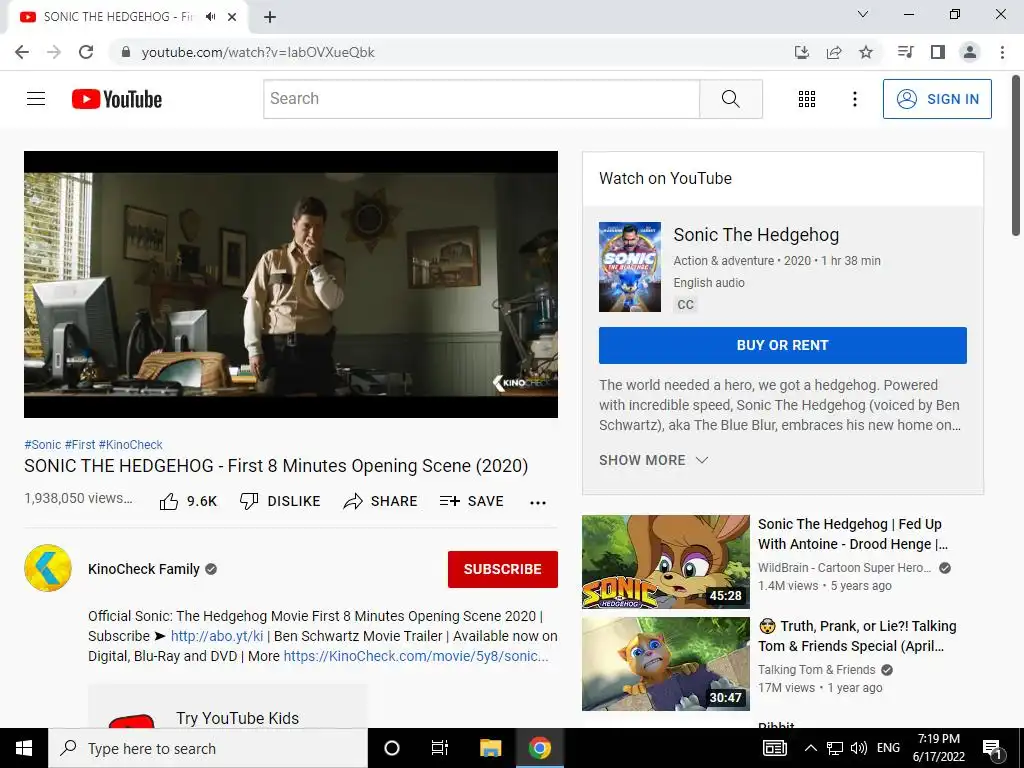Open Talking Tom & Friends video thumbnail

pos(665,664)
